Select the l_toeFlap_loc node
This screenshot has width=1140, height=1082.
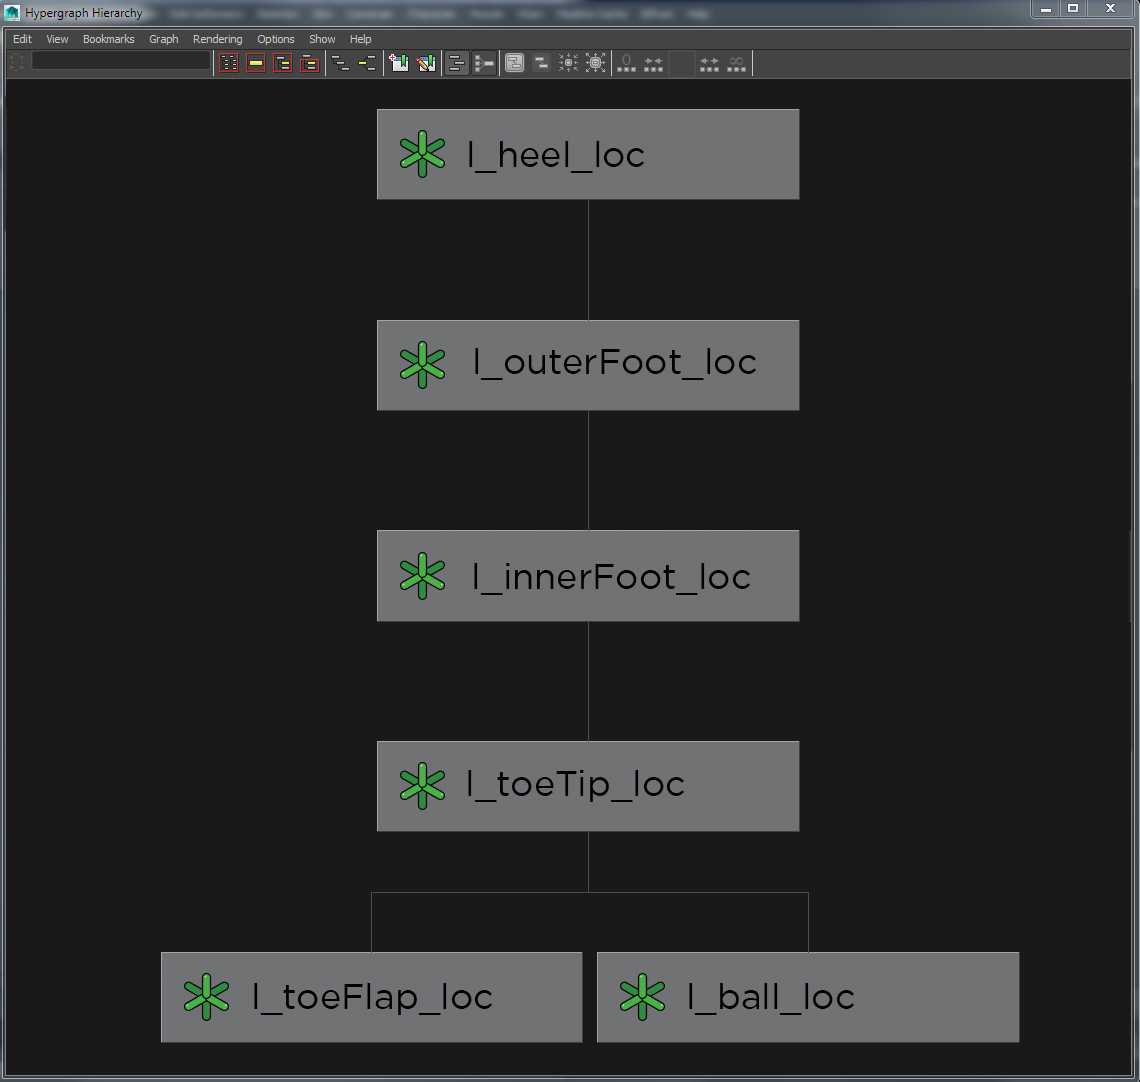pyautogui.click(x=372, y=997)
